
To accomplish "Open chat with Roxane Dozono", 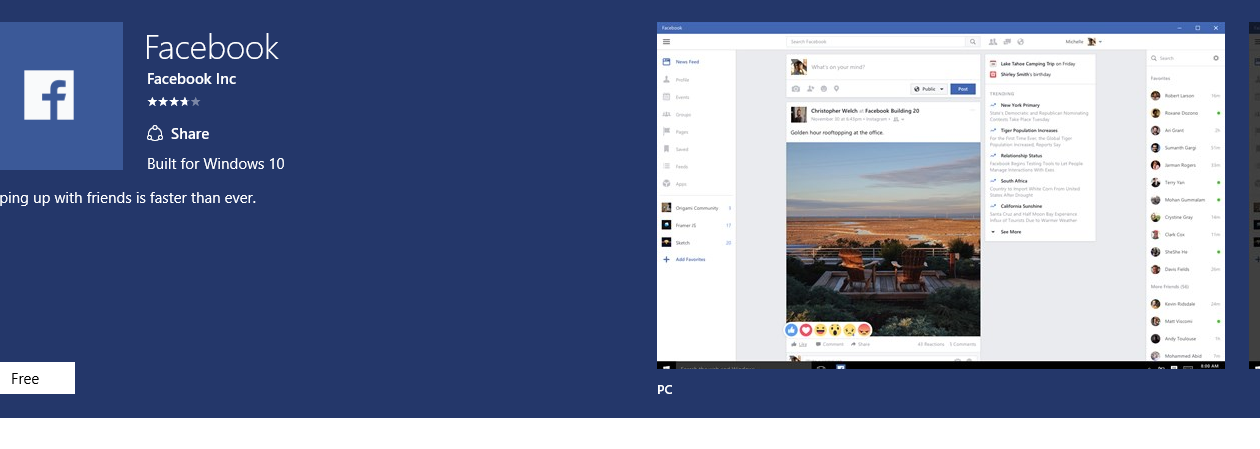I will click(x=1186, y=113).
